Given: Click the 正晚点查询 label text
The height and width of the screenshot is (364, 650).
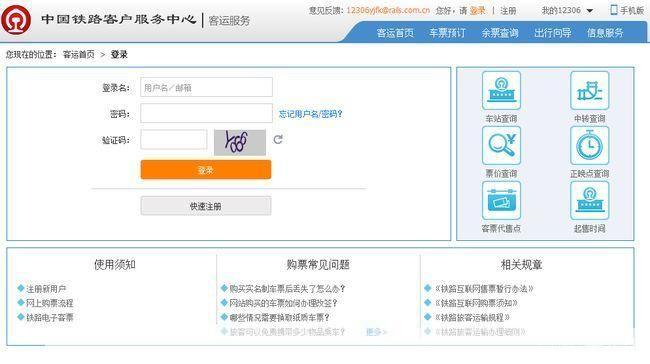Looking at the screenshot, I should 589,173.
